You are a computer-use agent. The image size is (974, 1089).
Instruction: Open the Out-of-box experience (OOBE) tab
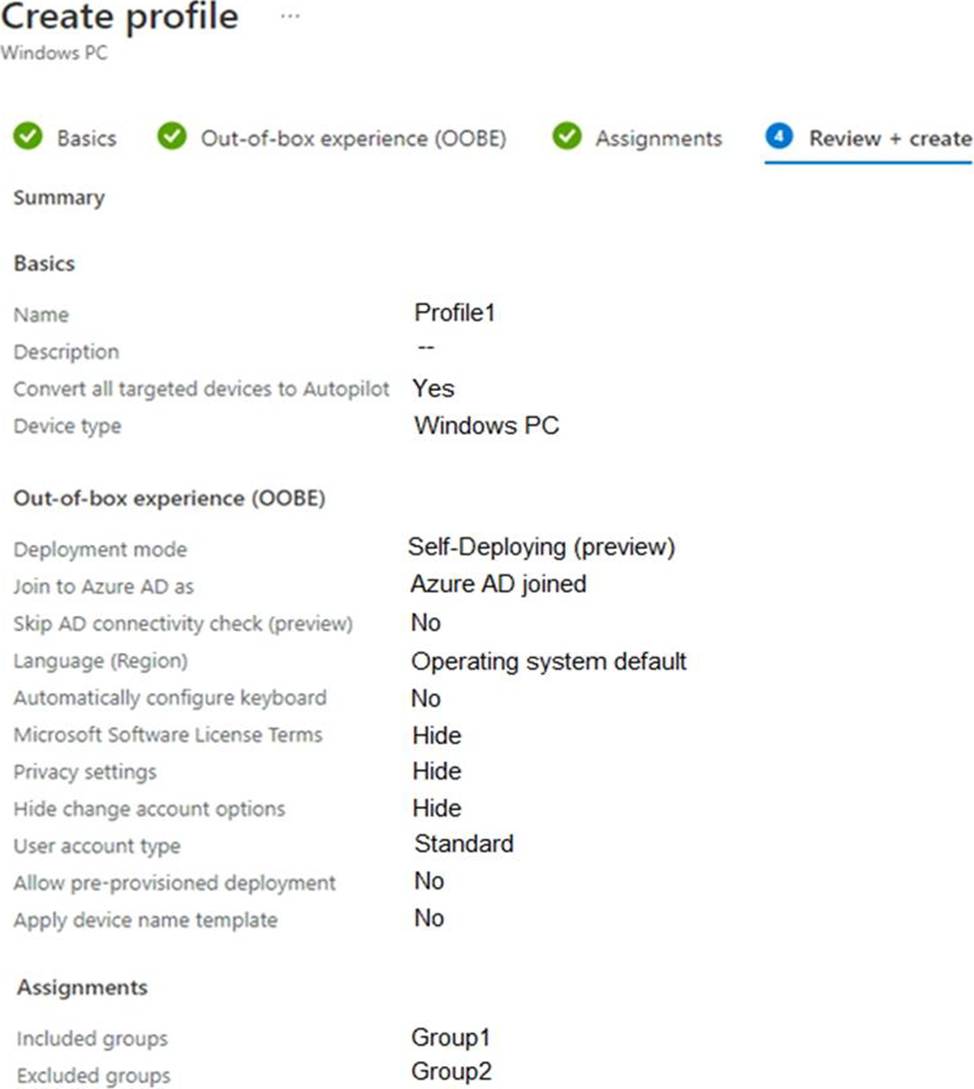tap(353, 138)
